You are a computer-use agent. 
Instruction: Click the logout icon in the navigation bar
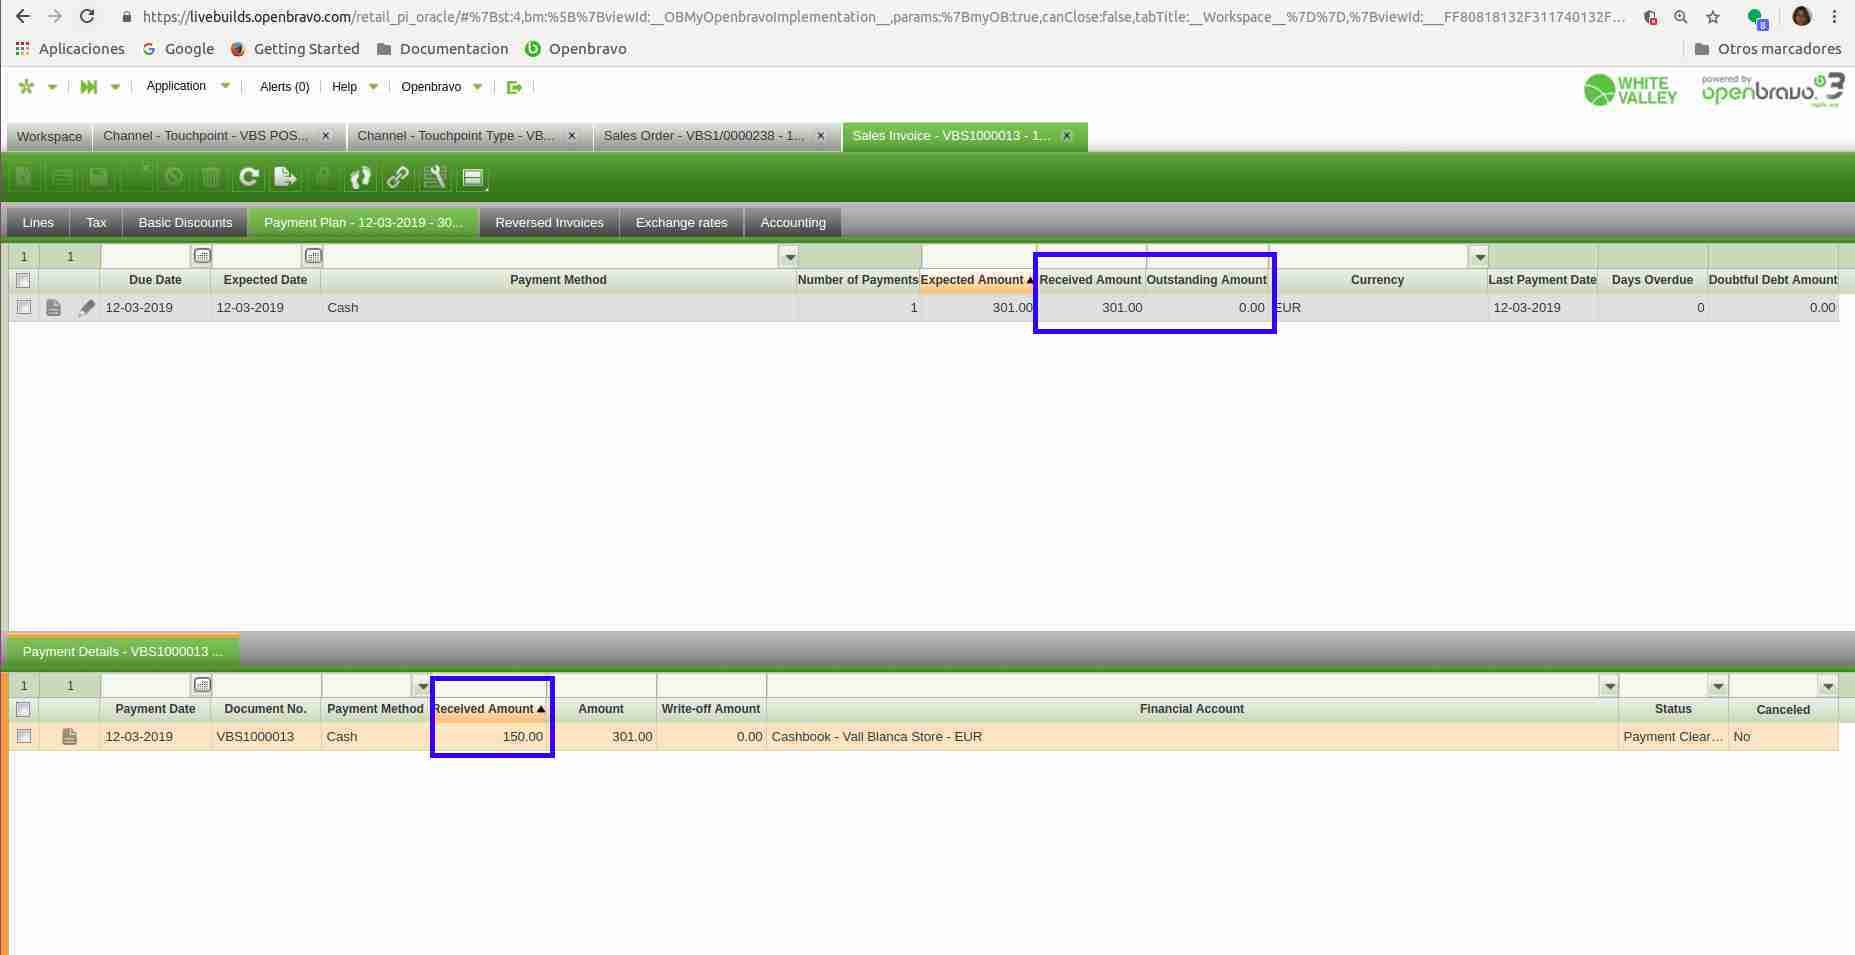(514, 87)
